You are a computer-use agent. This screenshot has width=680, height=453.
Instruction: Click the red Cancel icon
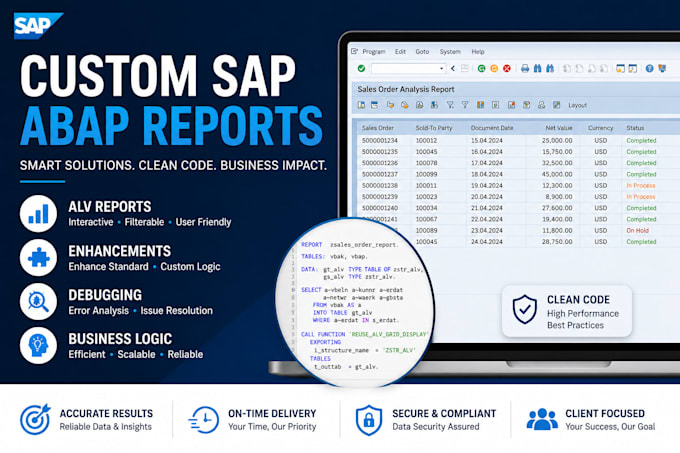(x=507, y=68)
